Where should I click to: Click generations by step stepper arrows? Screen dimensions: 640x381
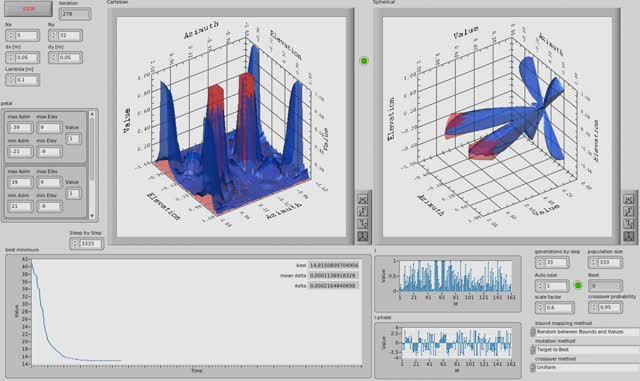pyautogui.click(x=540, y=262)
